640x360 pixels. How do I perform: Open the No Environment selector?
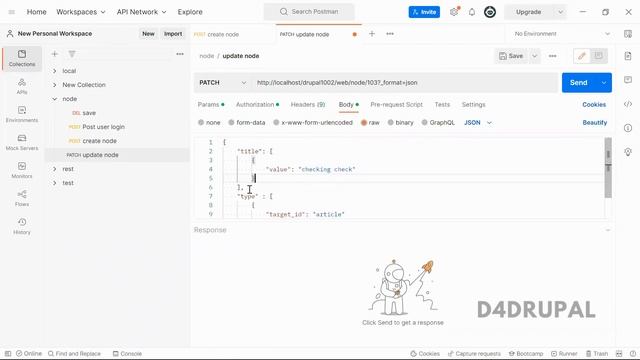point(562,34)
